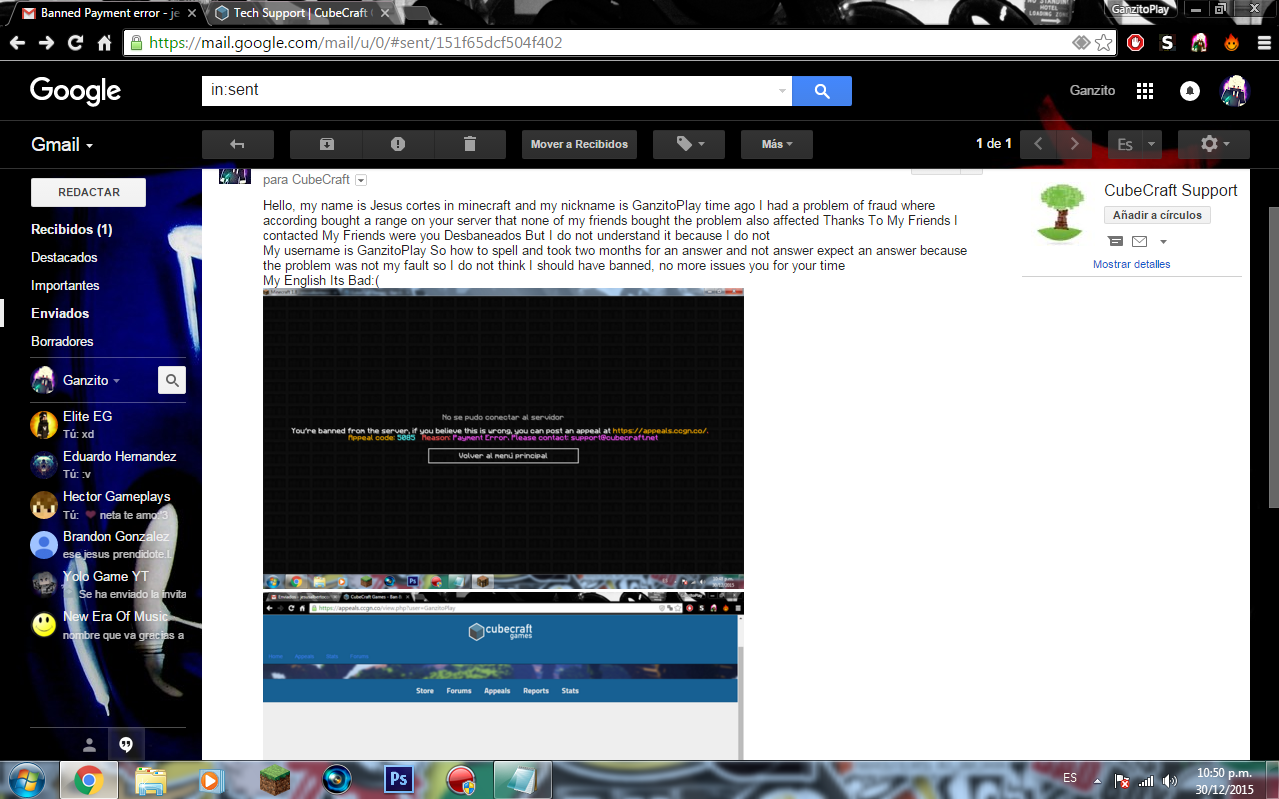Click the blue search button
This screenshot has height=799, width=1279.
[x=822, y=90]
